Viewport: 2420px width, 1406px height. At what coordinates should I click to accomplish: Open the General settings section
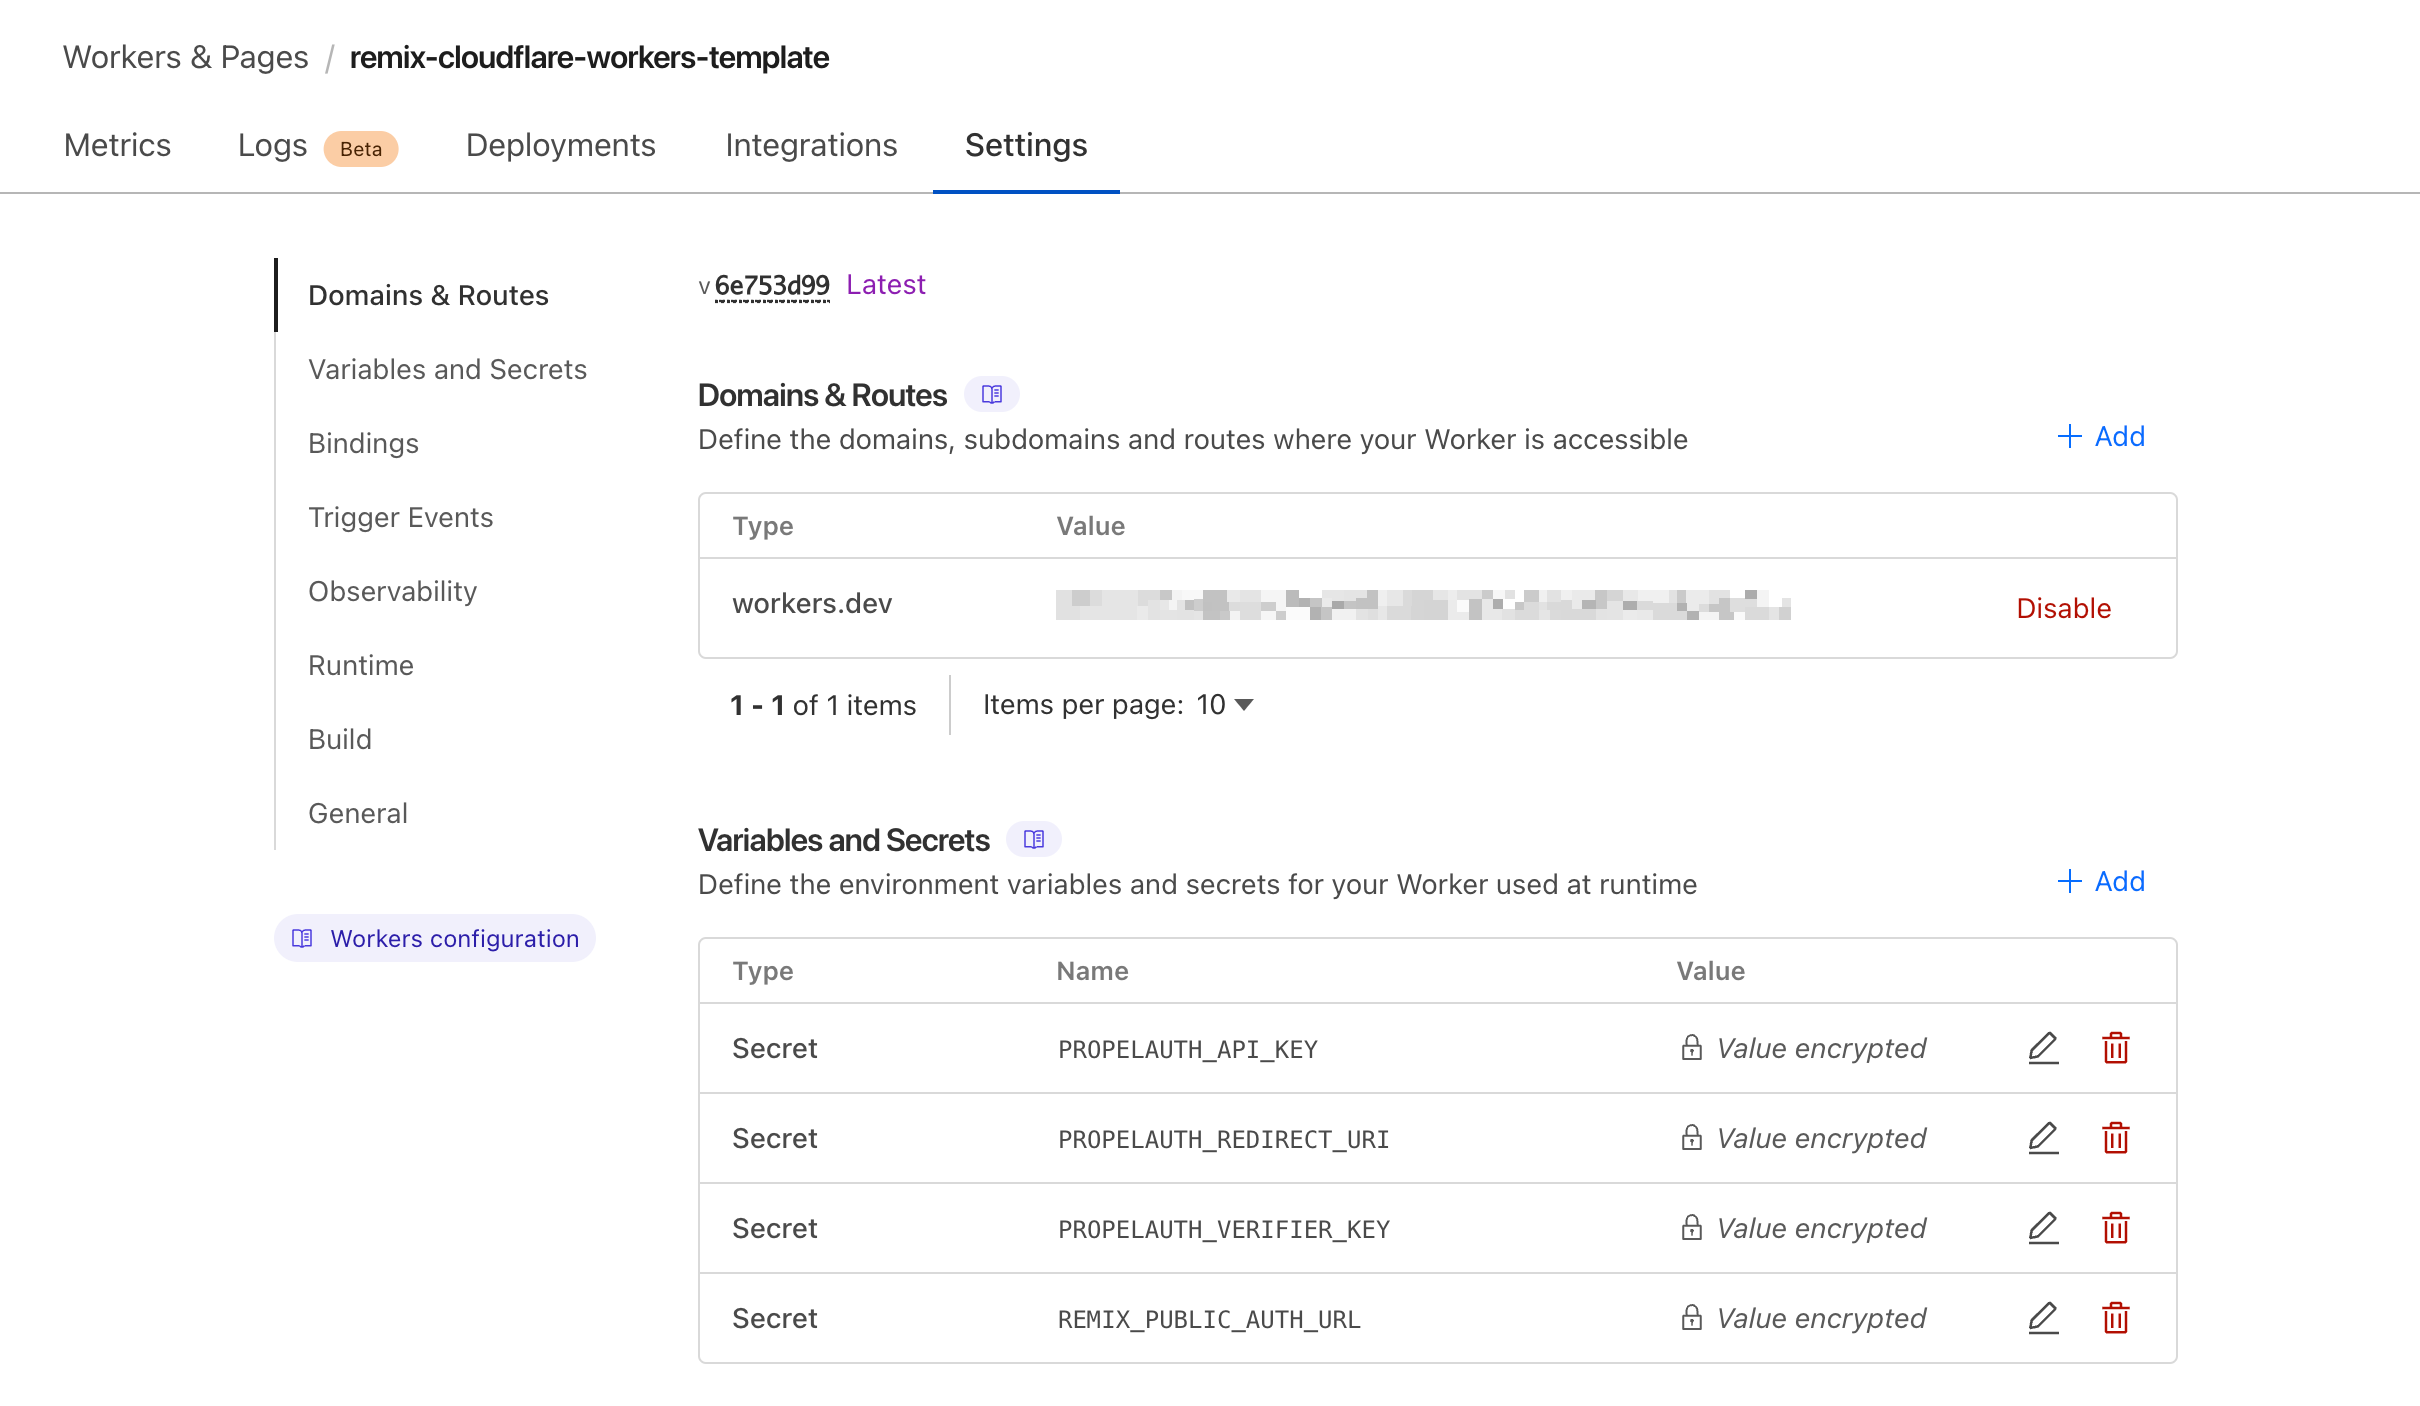click(358, 812)
